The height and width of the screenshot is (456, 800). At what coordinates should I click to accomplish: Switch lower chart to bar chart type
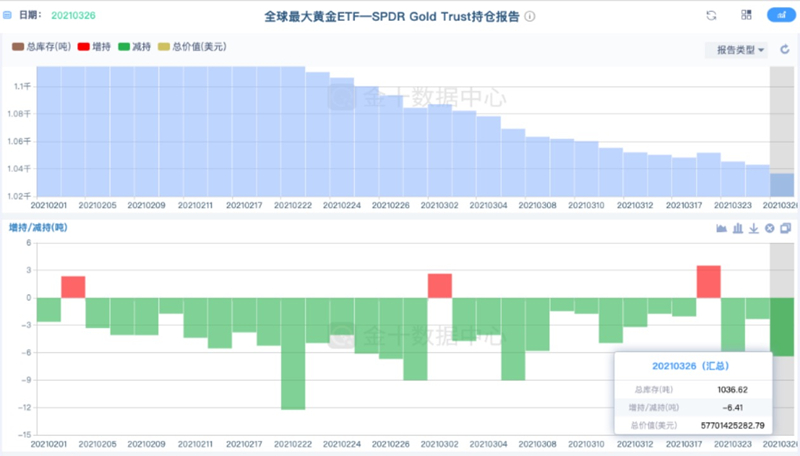(738, 228)
